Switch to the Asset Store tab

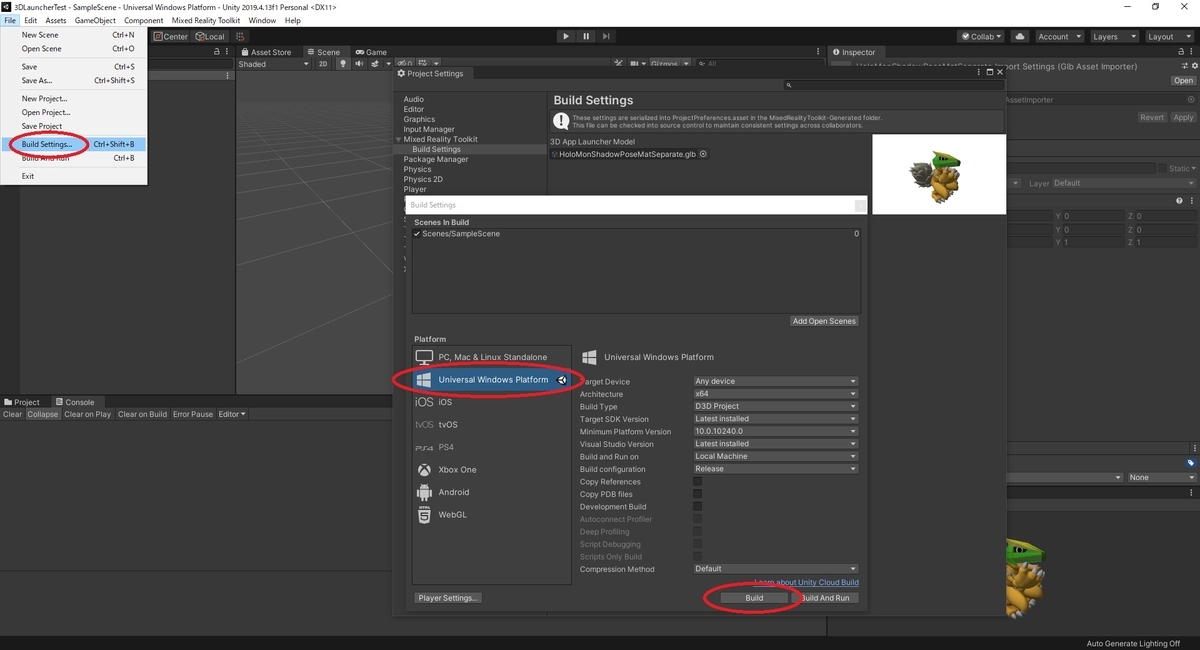point(265,52)
